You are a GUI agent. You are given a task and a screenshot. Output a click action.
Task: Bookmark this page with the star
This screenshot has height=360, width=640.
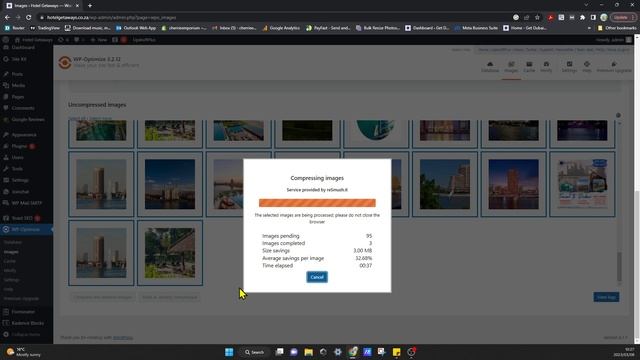[x=537, y=18]
